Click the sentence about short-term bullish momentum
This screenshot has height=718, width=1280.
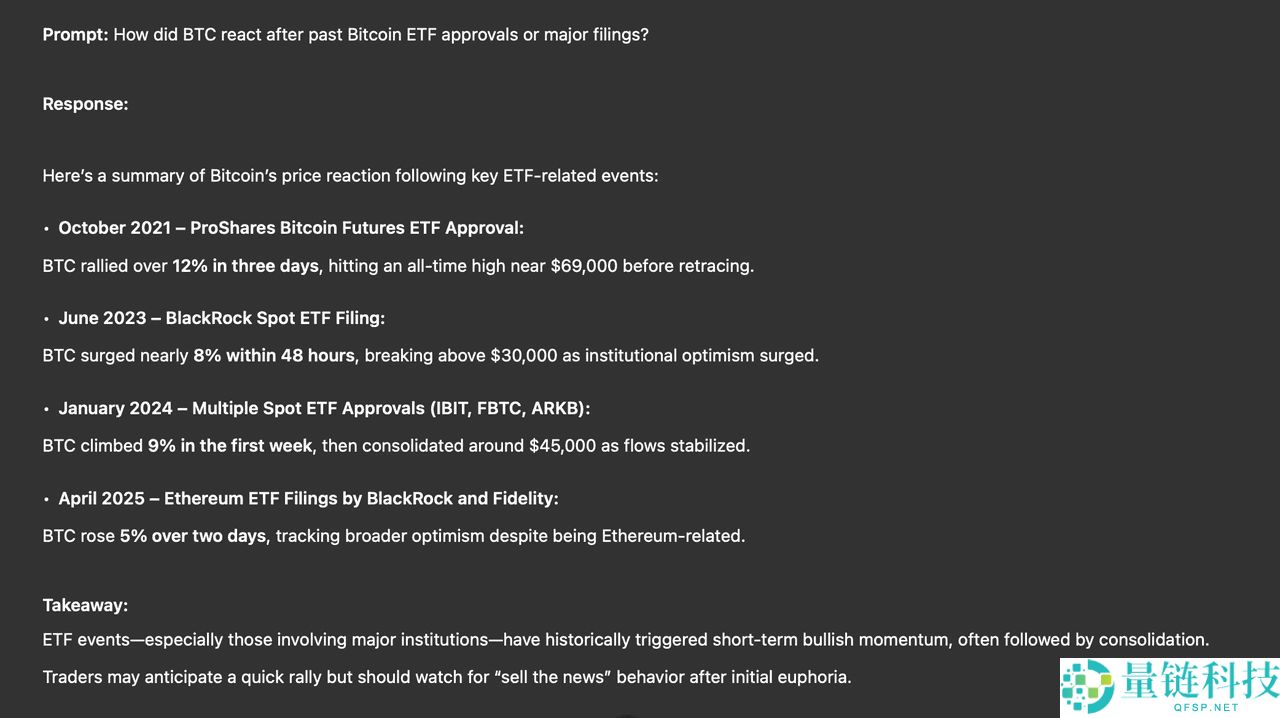point(625,640)
